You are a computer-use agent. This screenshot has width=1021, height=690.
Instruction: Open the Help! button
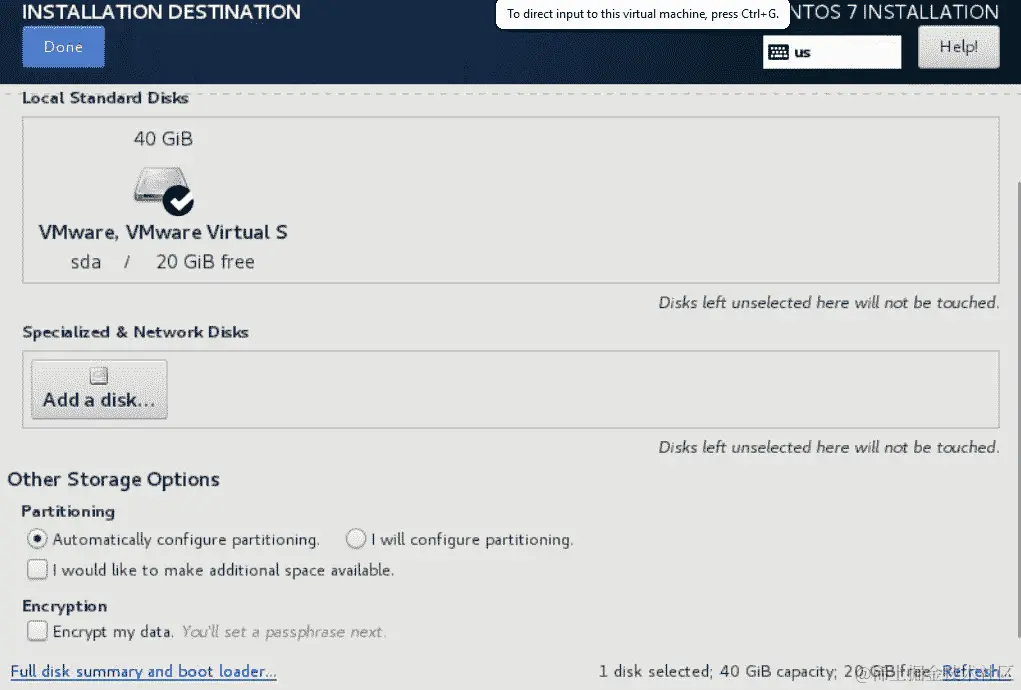click(x=958, y=47)
